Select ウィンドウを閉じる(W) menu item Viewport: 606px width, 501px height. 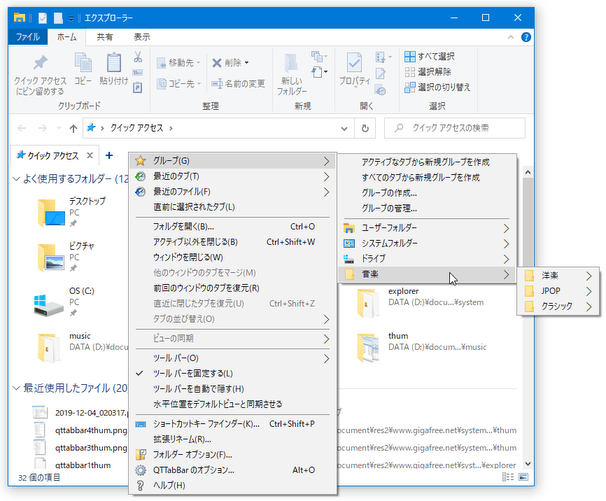(232, 257)
